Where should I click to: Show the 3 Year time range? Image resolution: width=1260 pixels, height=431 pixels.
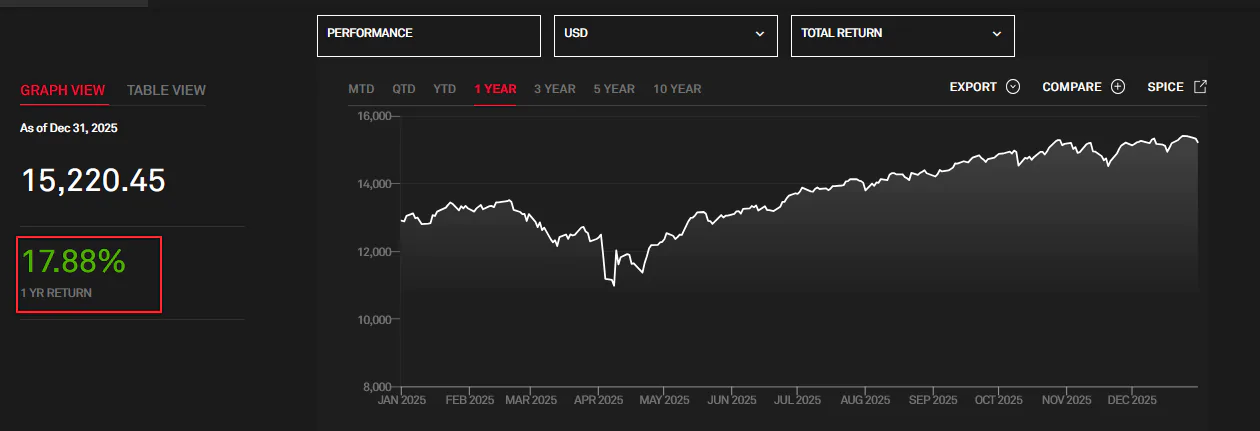[554, 89]
